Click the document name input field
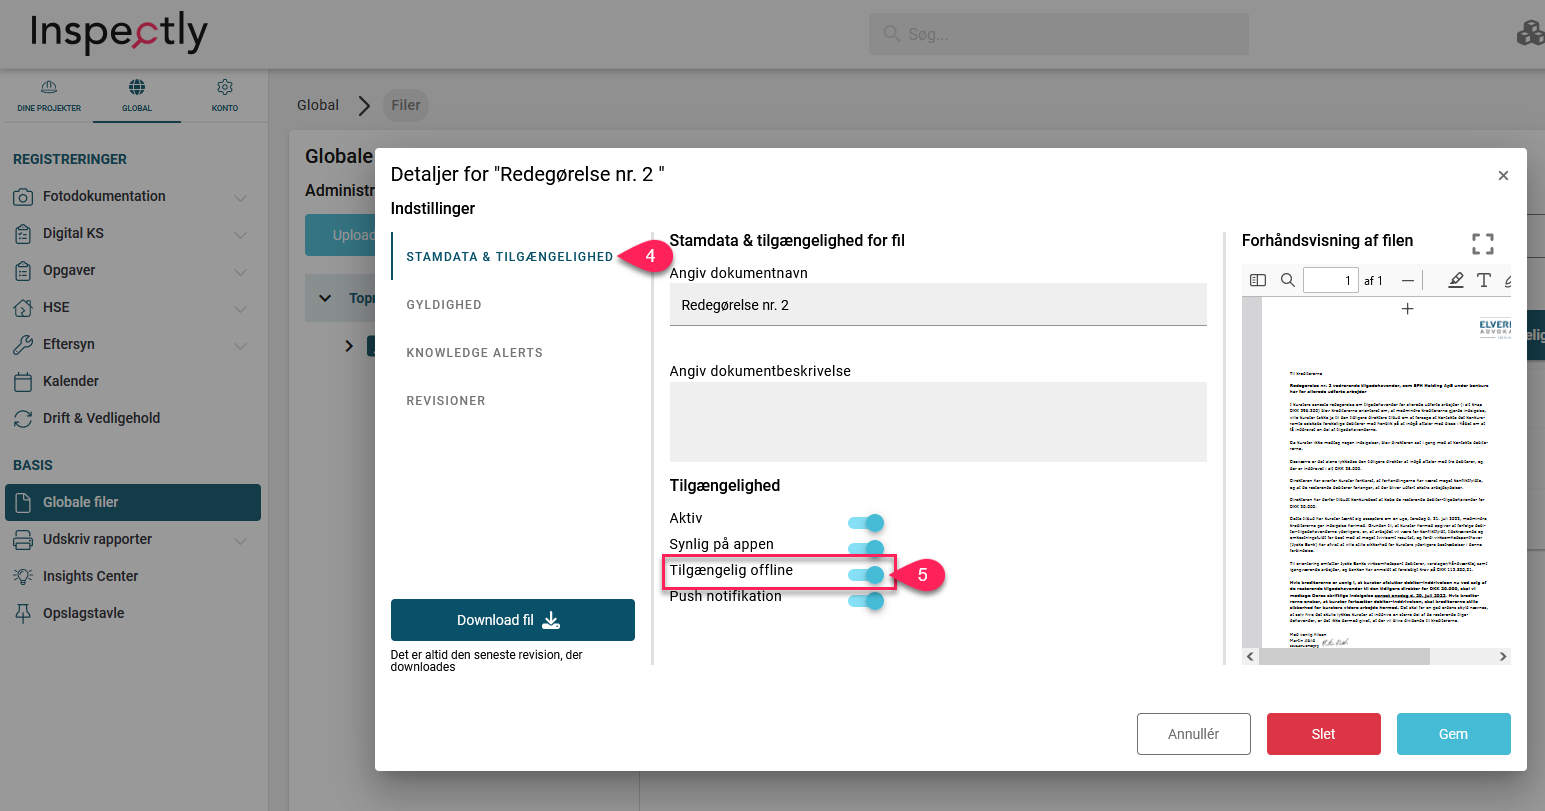The width and height of the screenshot is (1545, 811). tap(937, 305)
